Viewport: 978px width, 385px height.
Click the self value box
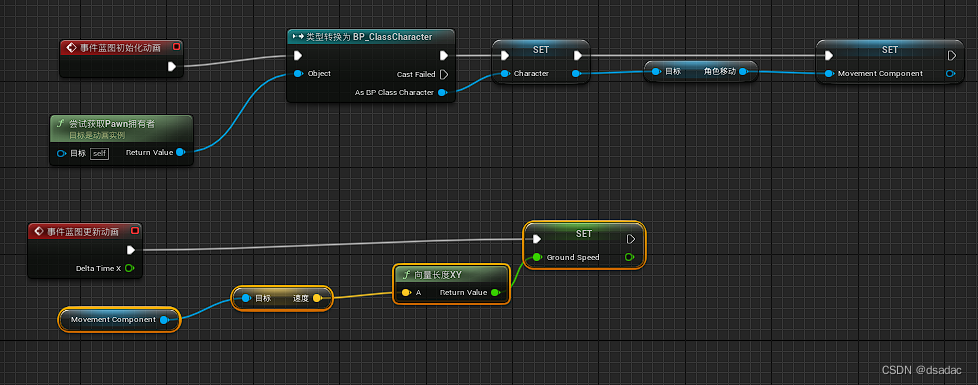click(x=100, y=154)
